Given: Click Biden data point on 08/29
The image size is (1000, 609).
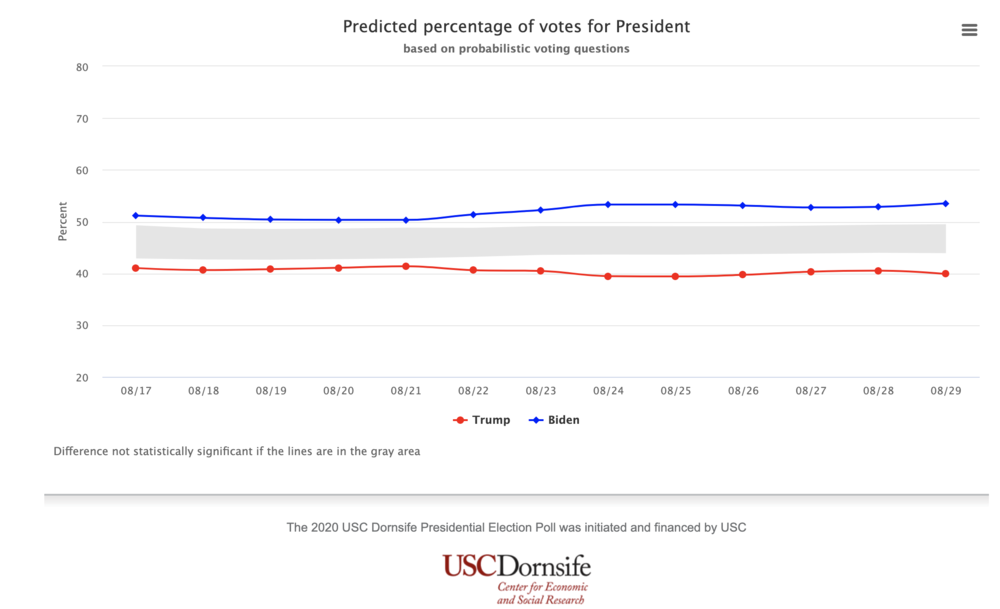Looking at the screenshot, I should (945, 203).
